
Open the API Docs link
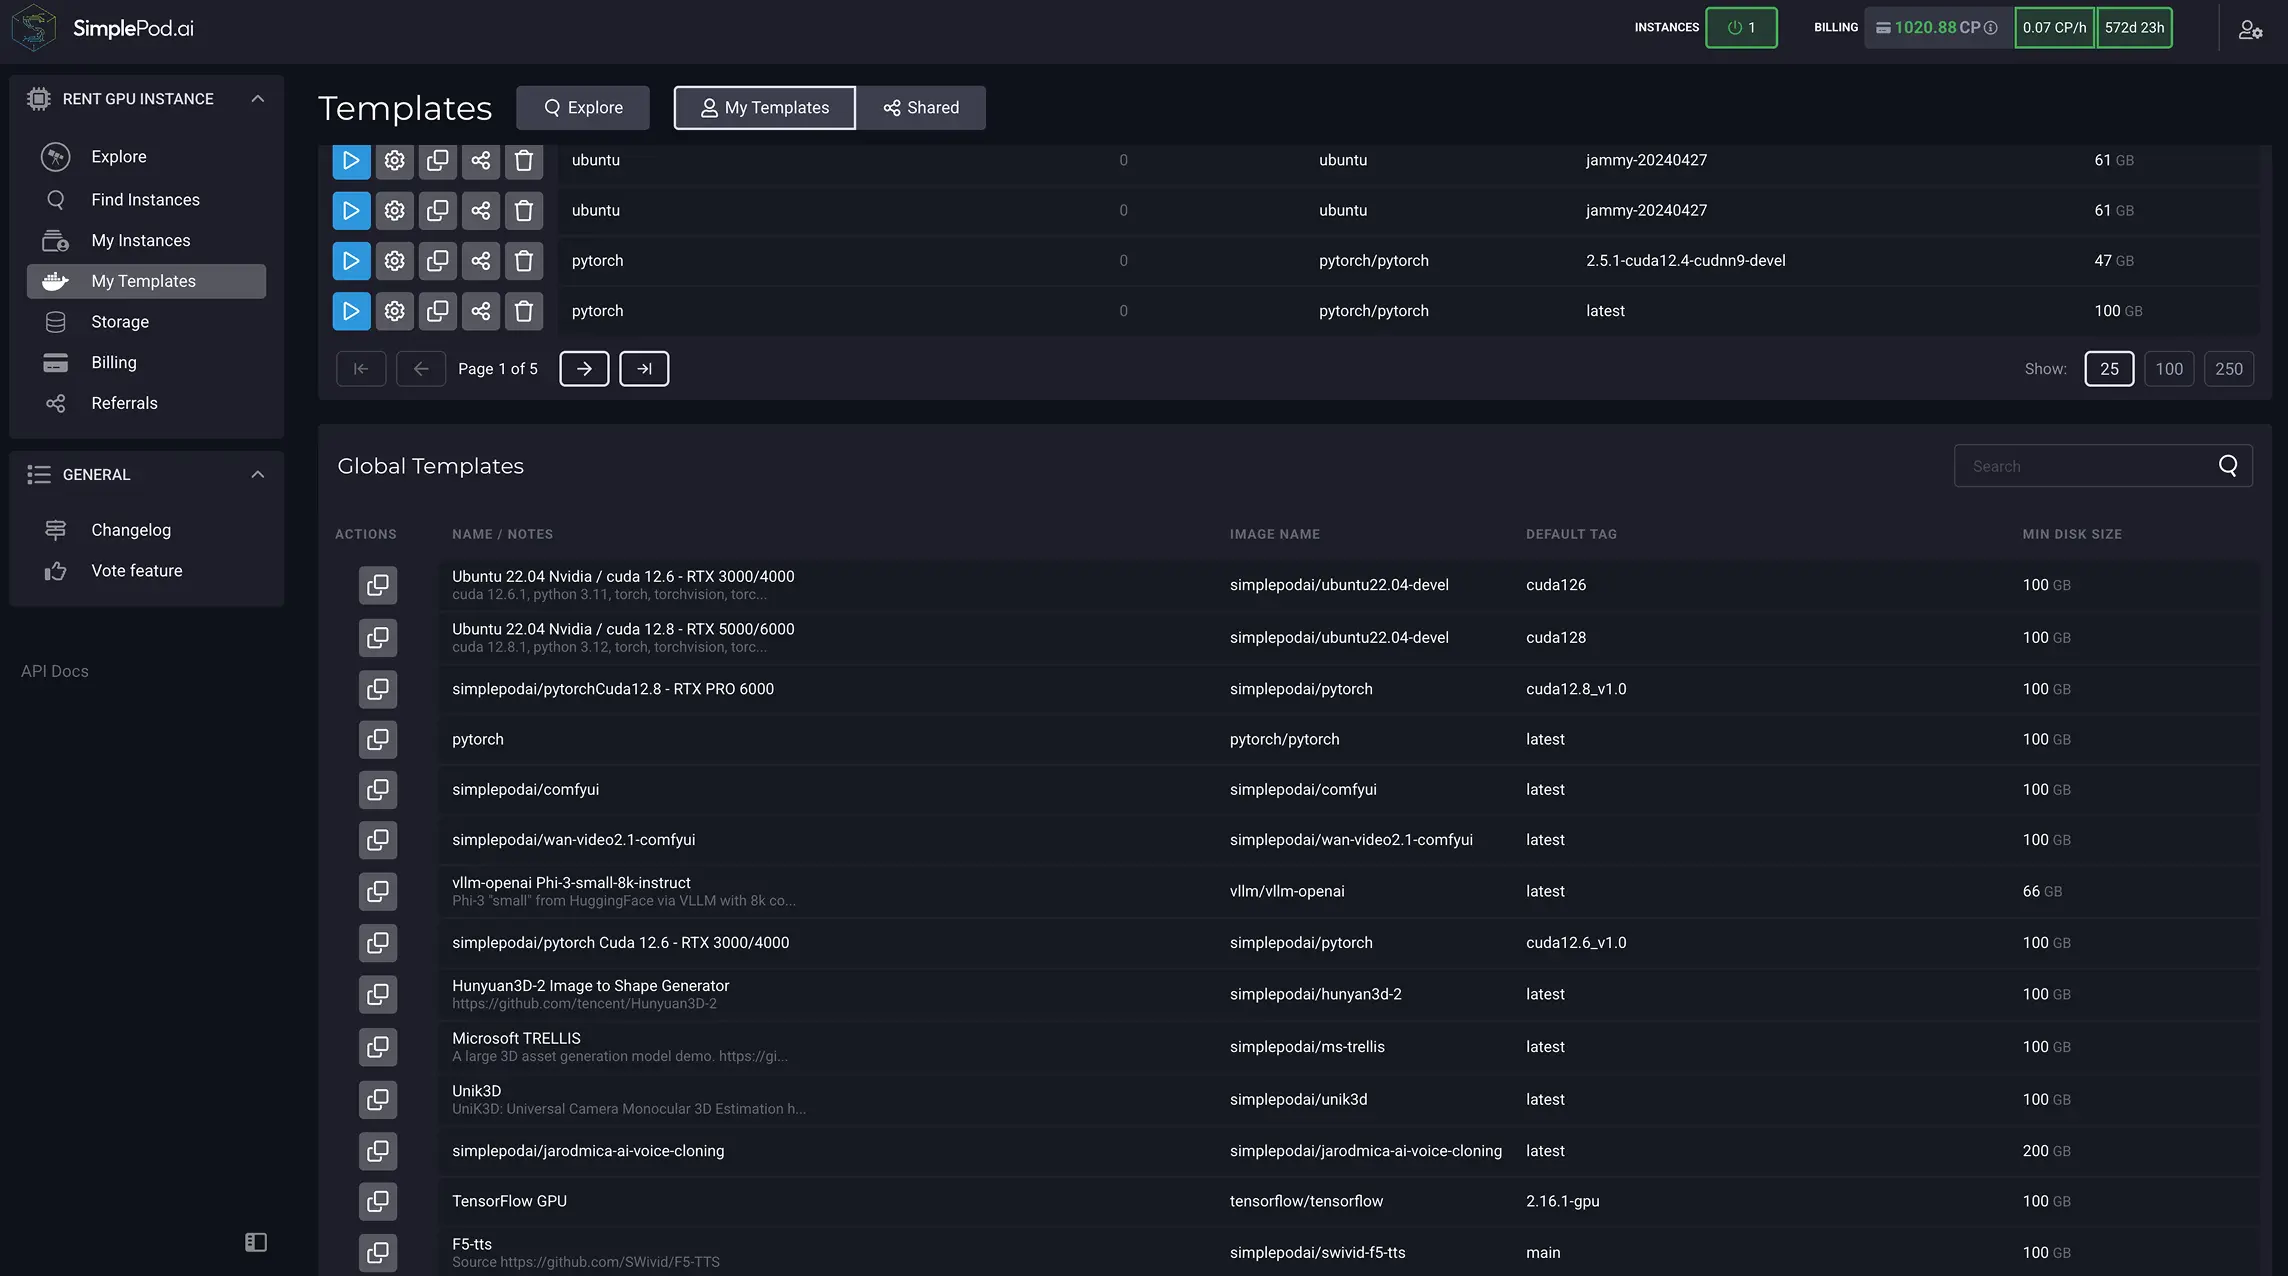(55, 671)
